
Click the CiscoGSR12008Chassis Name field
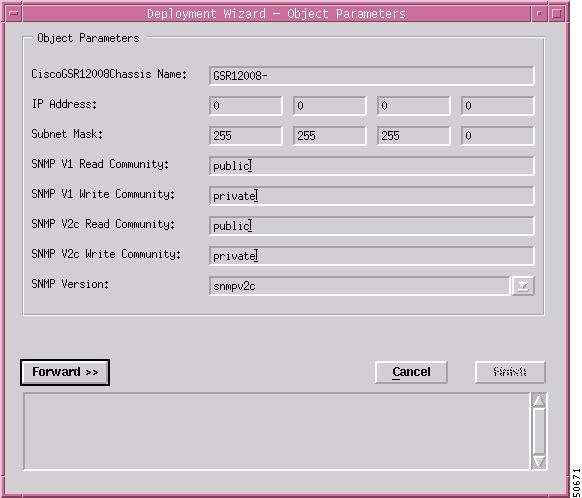click(372, 76)
